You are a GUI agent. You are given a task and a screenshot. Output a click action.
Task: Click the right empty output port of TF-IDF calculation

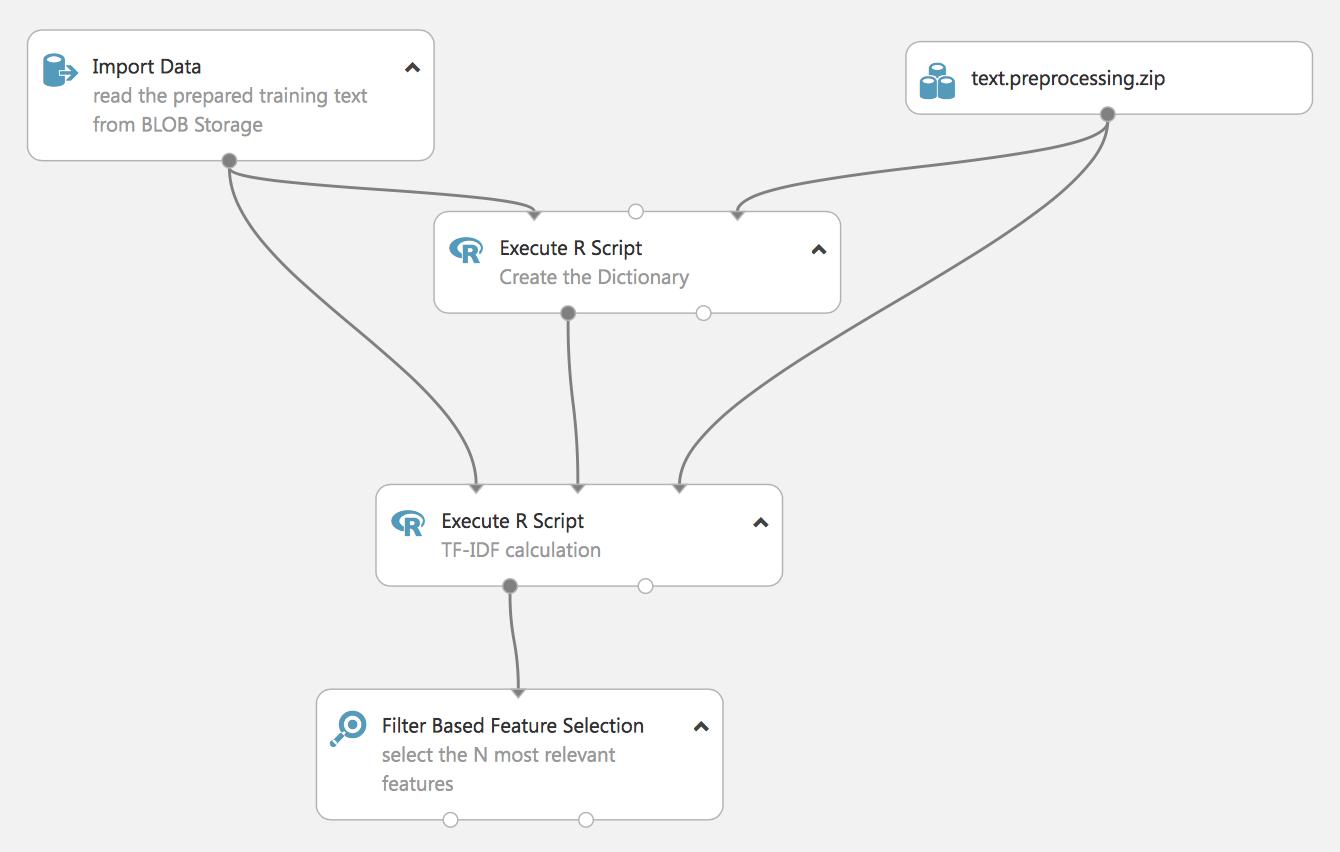[x=645, y=586]
